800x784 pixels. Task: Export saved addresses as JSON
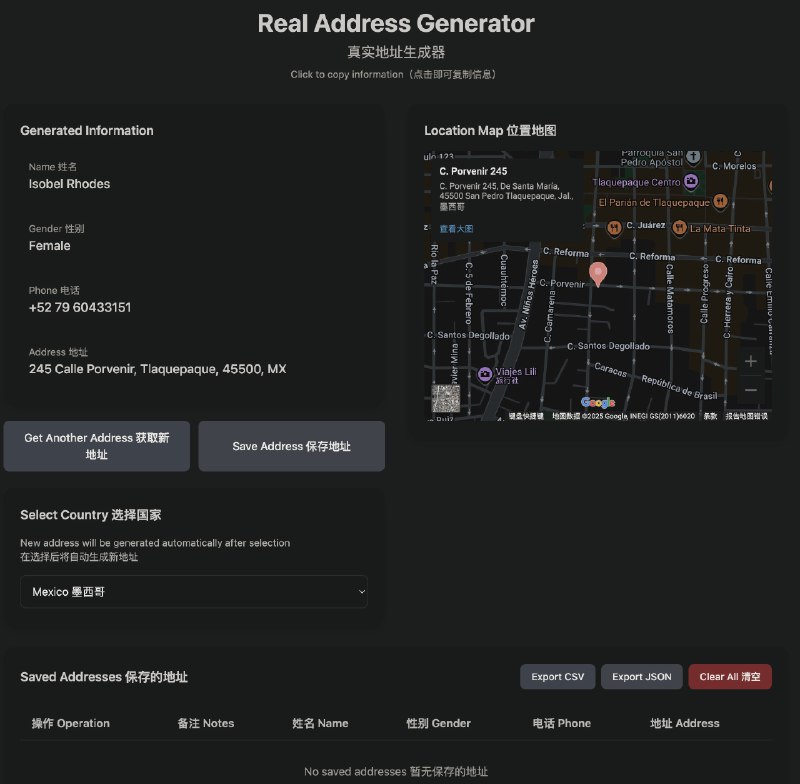tap(641, 676)
